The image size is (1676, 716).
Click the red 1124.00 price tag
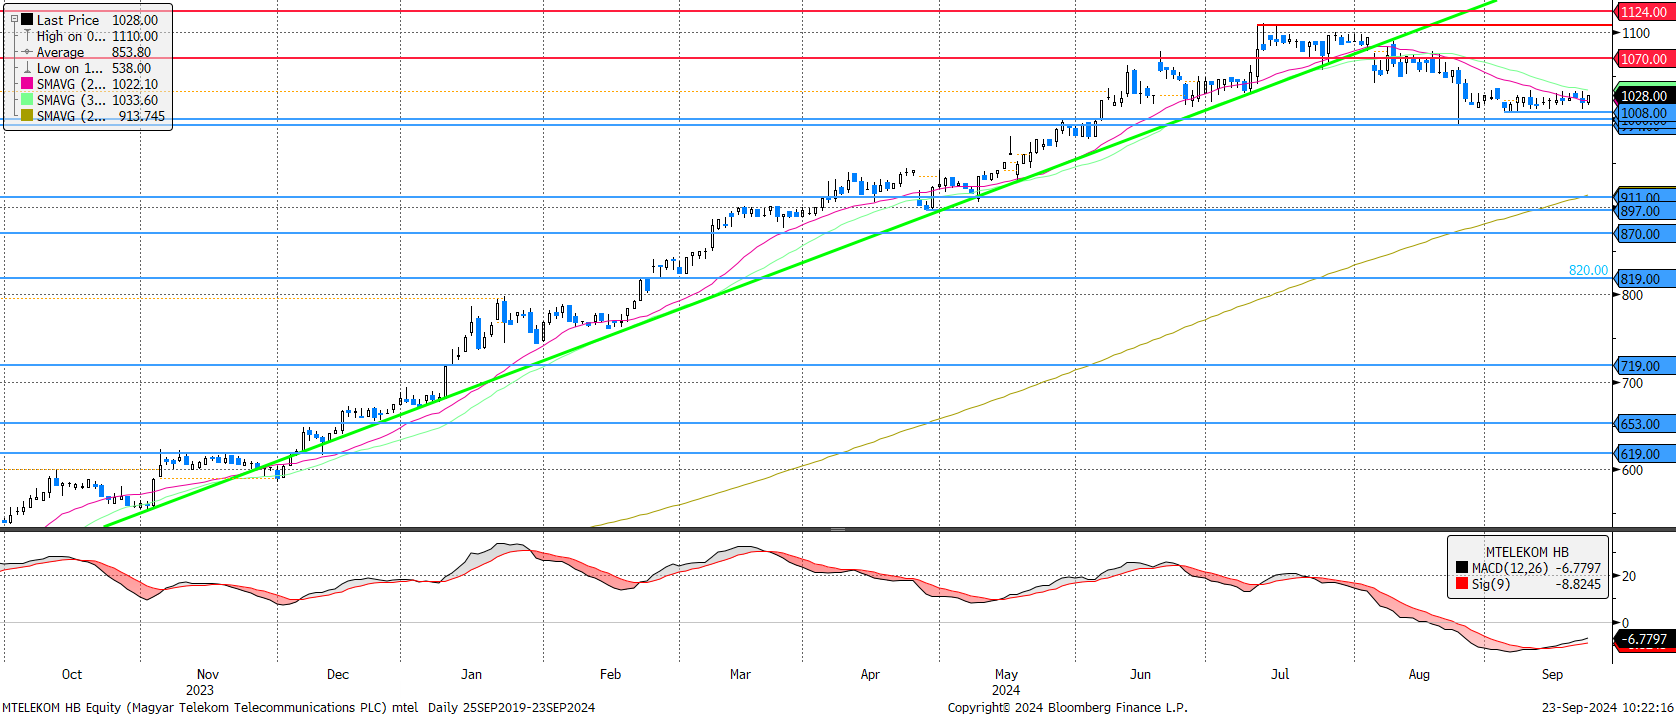(1645, 12)
